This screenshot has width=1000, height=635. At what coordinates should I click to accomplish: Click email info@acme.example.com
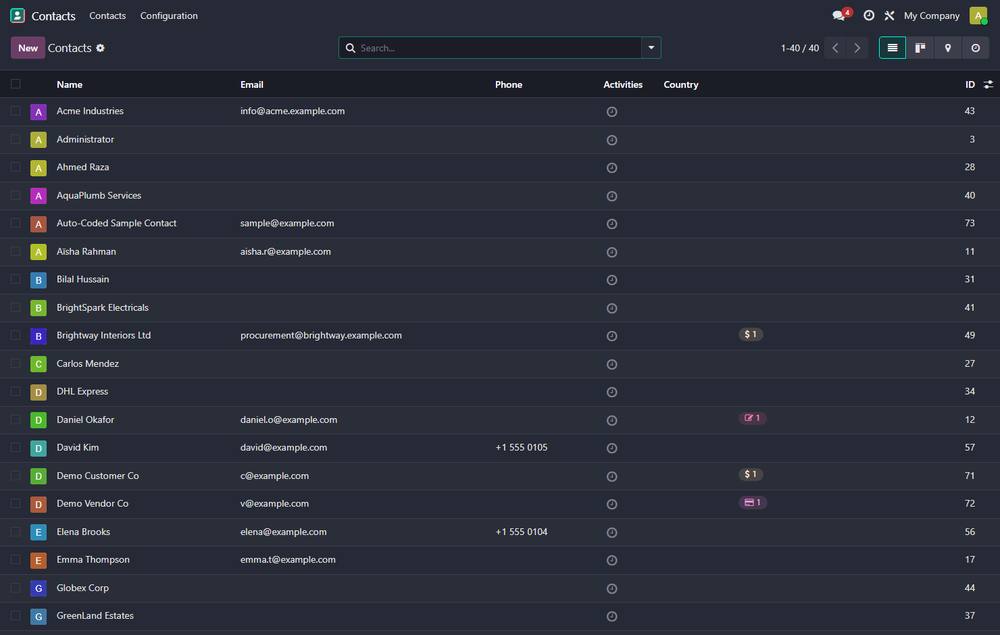(x=292, y=111)
